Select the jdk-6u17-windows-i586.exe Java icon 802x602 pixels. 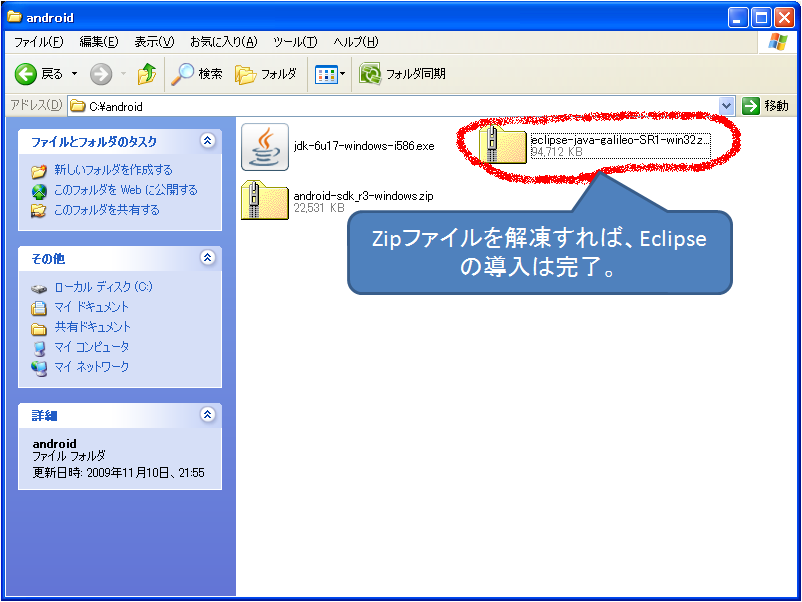click(265, 147)
